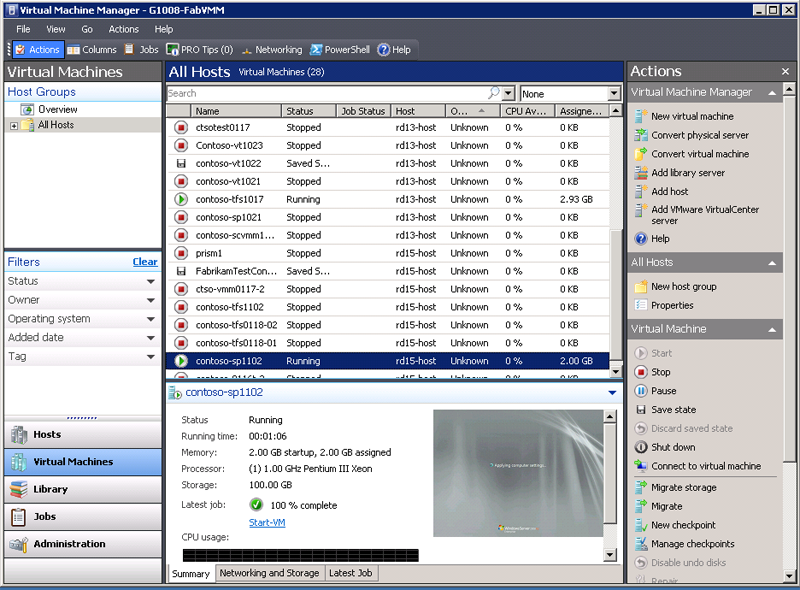Image resolution: width=800 pixels, height=590 pixels.
Task: Click the Networking toolbar button
Action: pyautogui.click(x=272, y=50)
